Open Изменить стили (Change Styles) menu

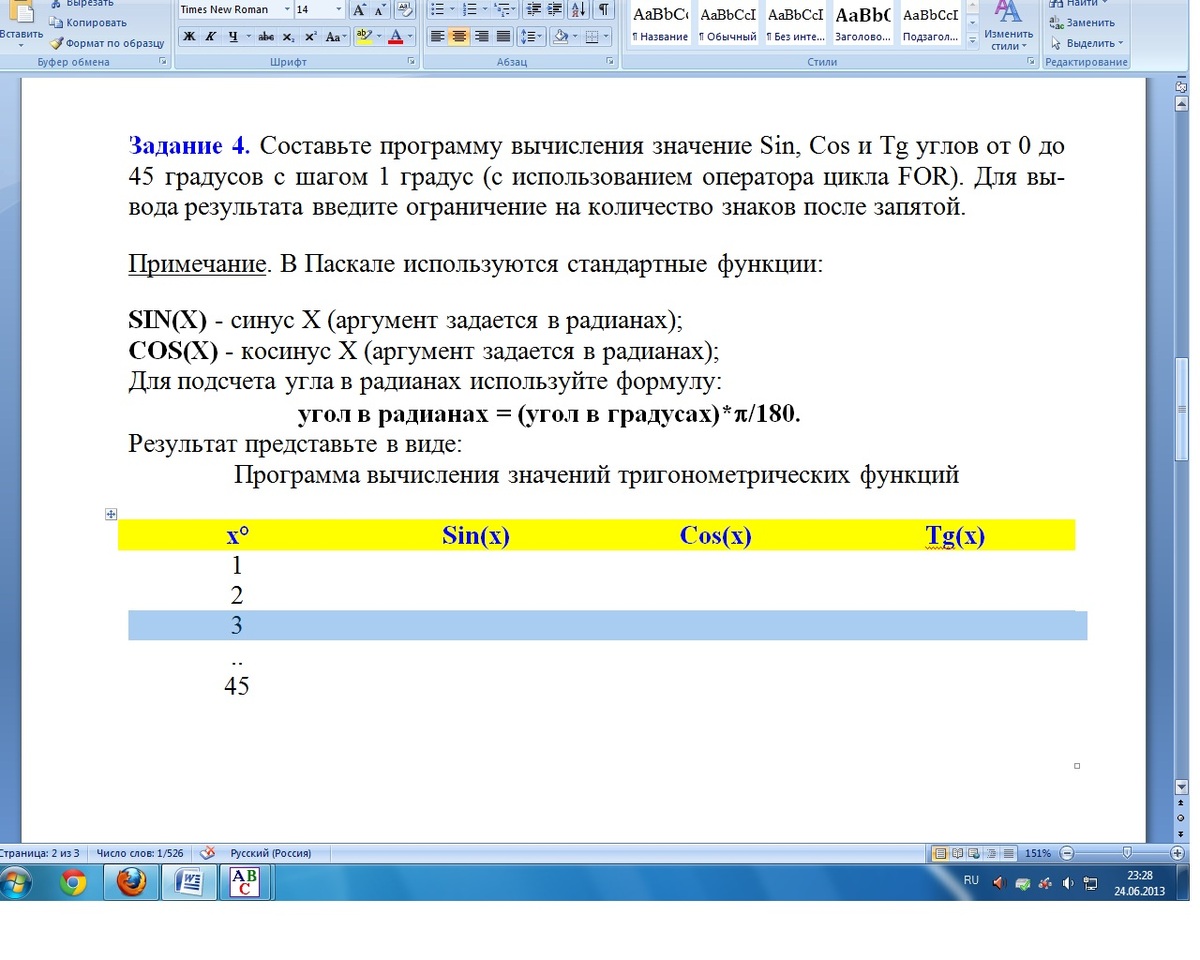[1006, 25]
